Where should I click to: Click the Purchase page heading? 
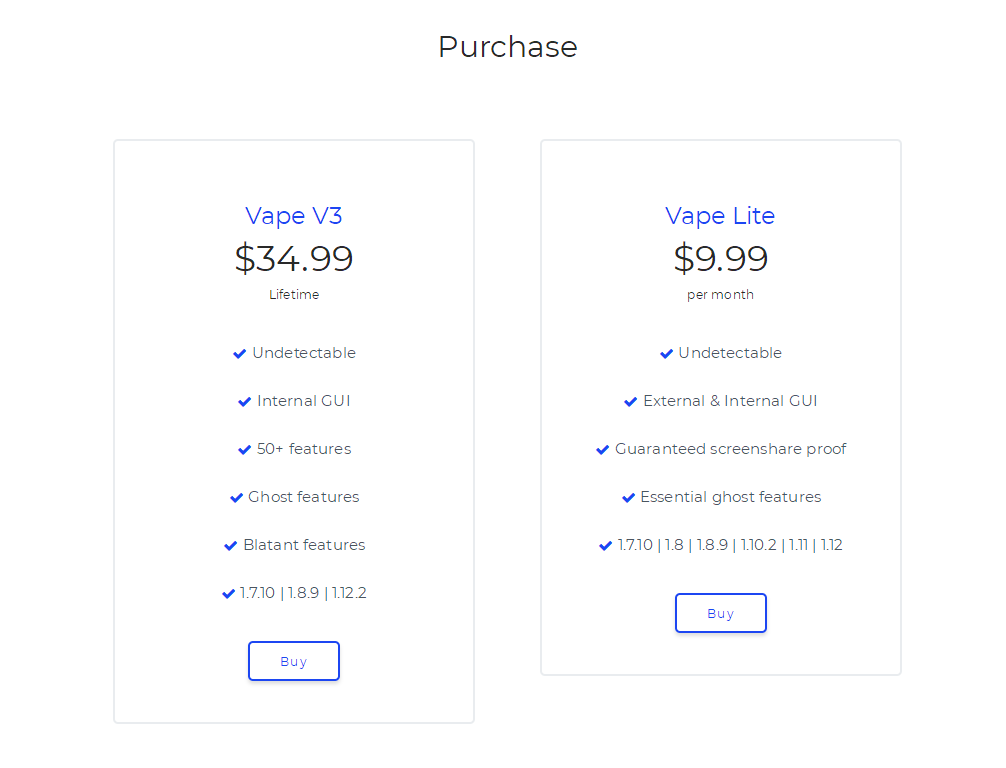point(507,47)
